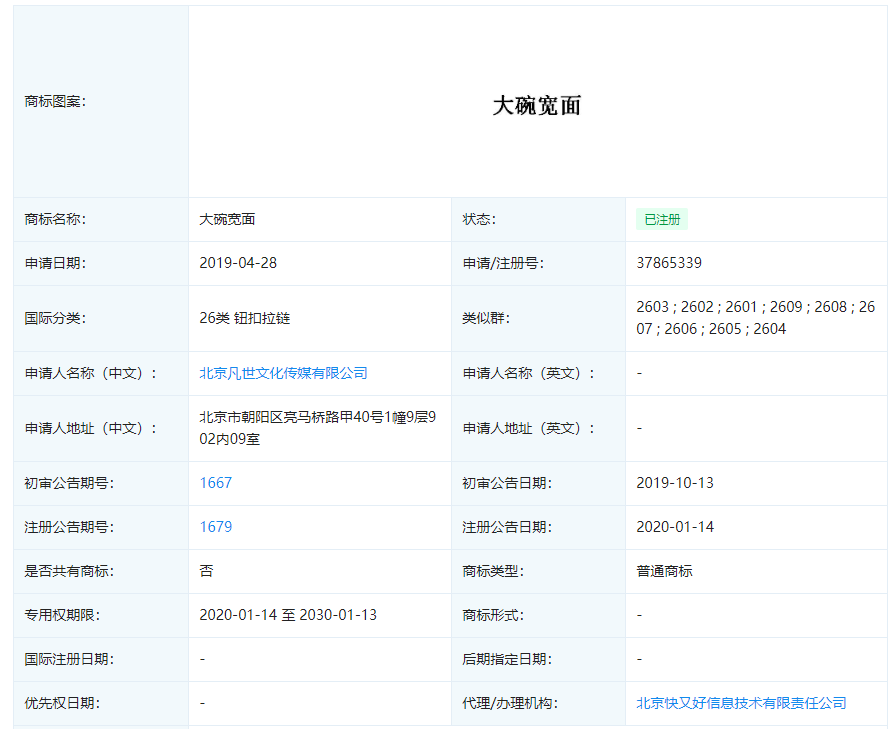Open agency link 北京快又好信息技术有限责任公司
The width and height of the screenshot is (893, 729).
(x=740, y=703)
